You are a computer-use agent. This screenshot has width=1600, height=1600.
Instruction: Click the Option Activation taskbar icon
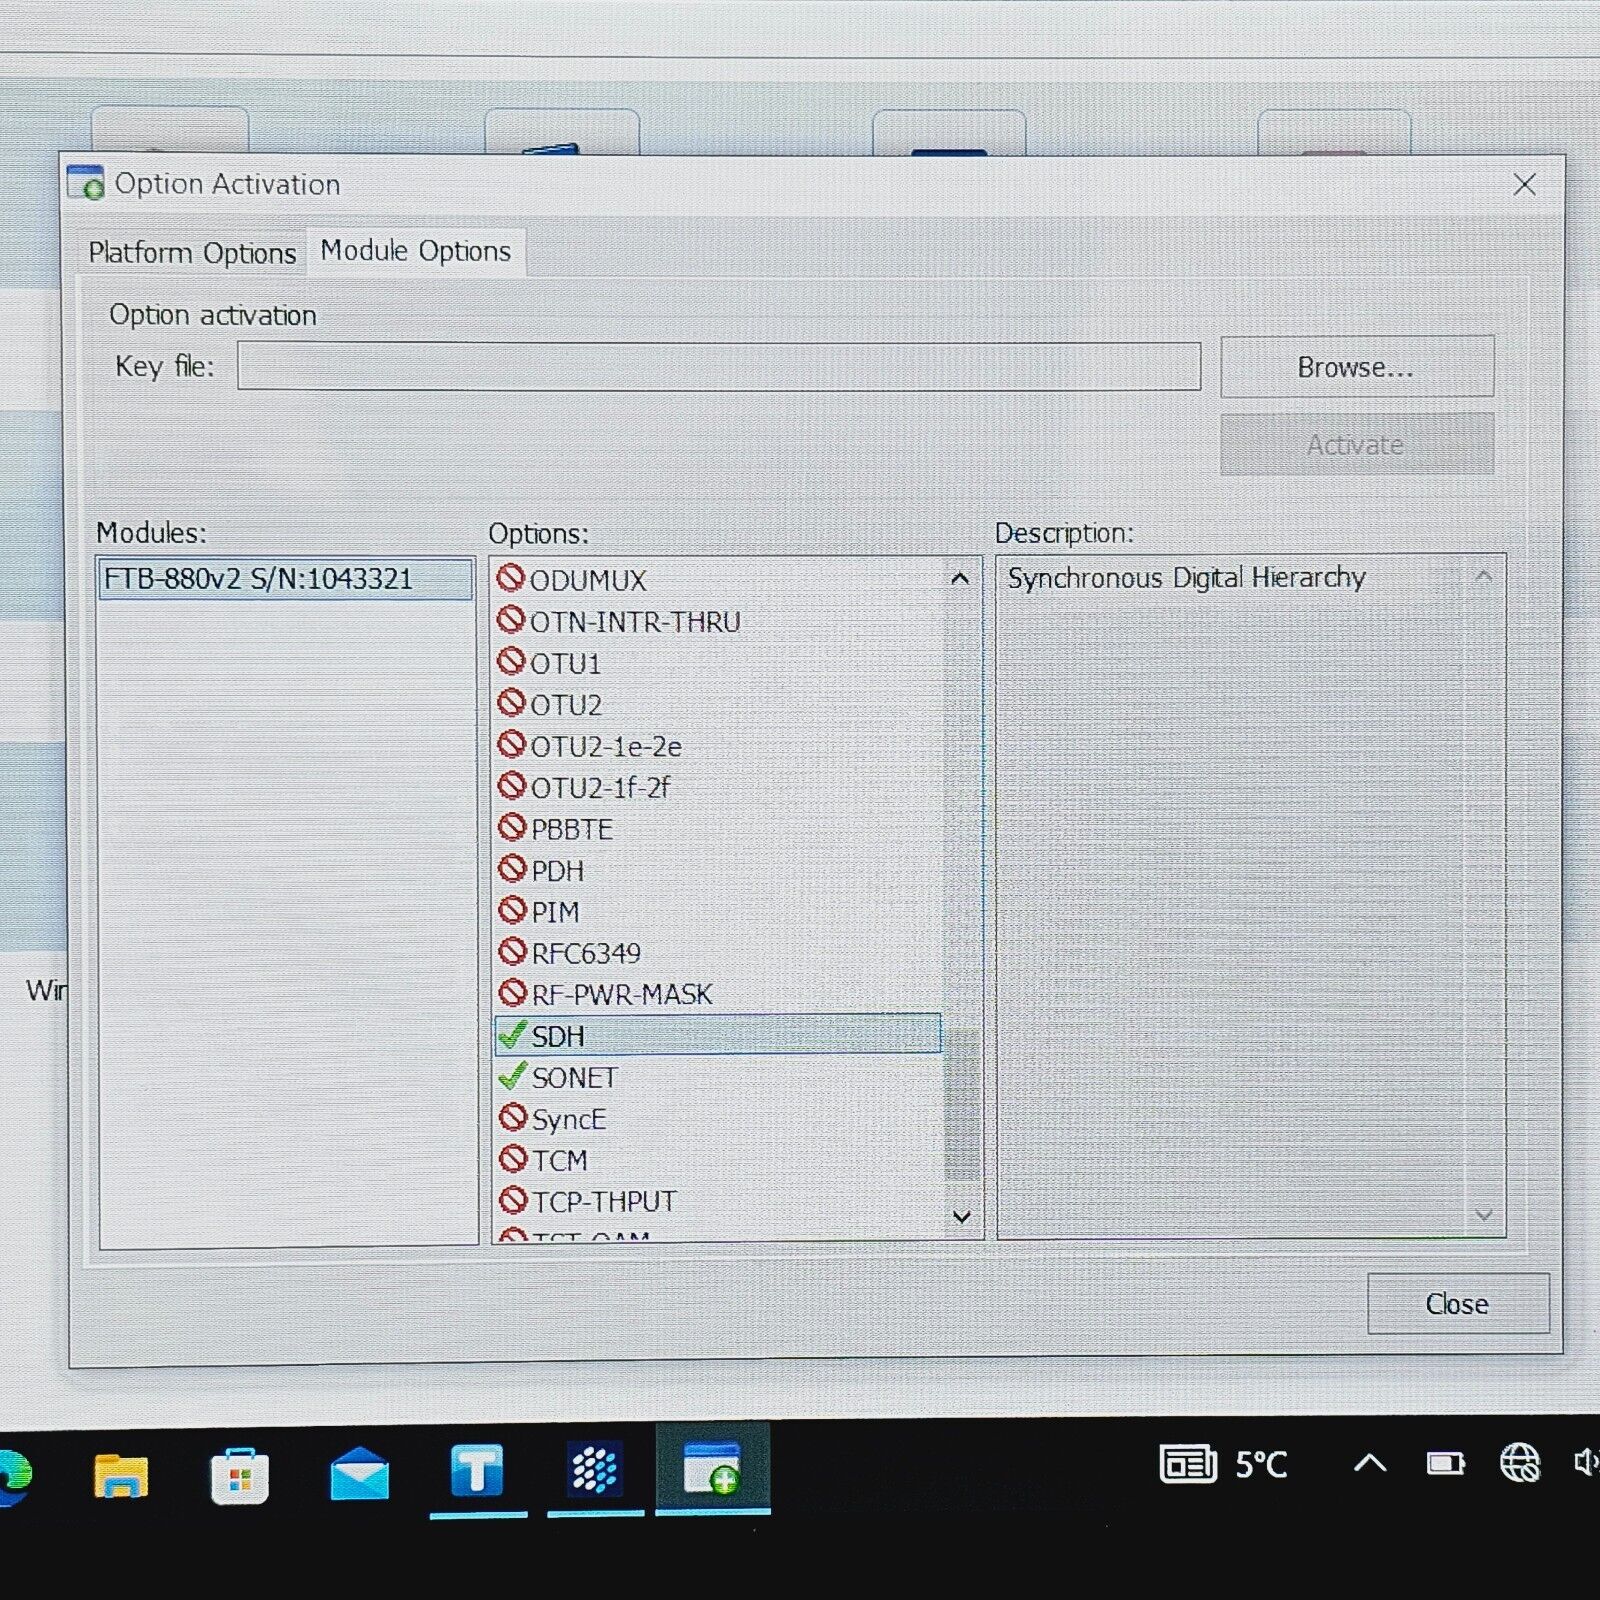[712, 1468]
